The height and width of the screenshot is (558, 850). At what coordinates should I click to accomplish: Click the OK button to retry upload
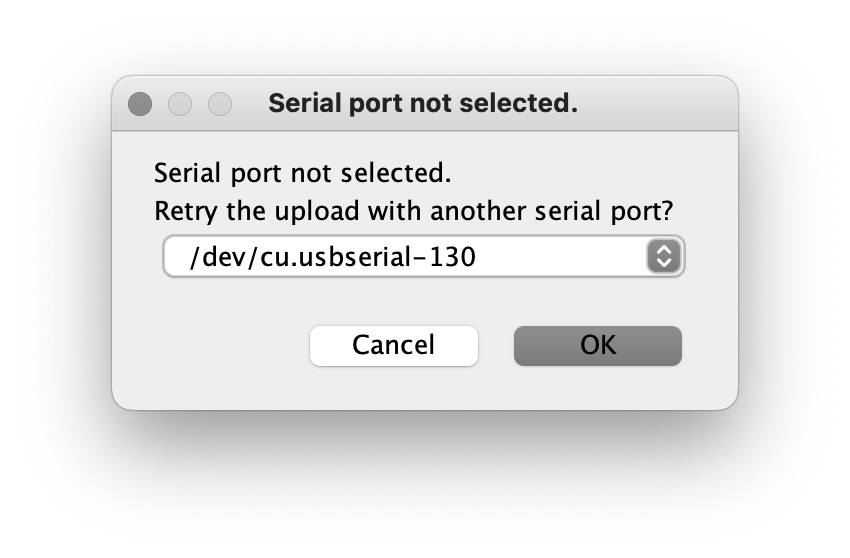point(597,345)
